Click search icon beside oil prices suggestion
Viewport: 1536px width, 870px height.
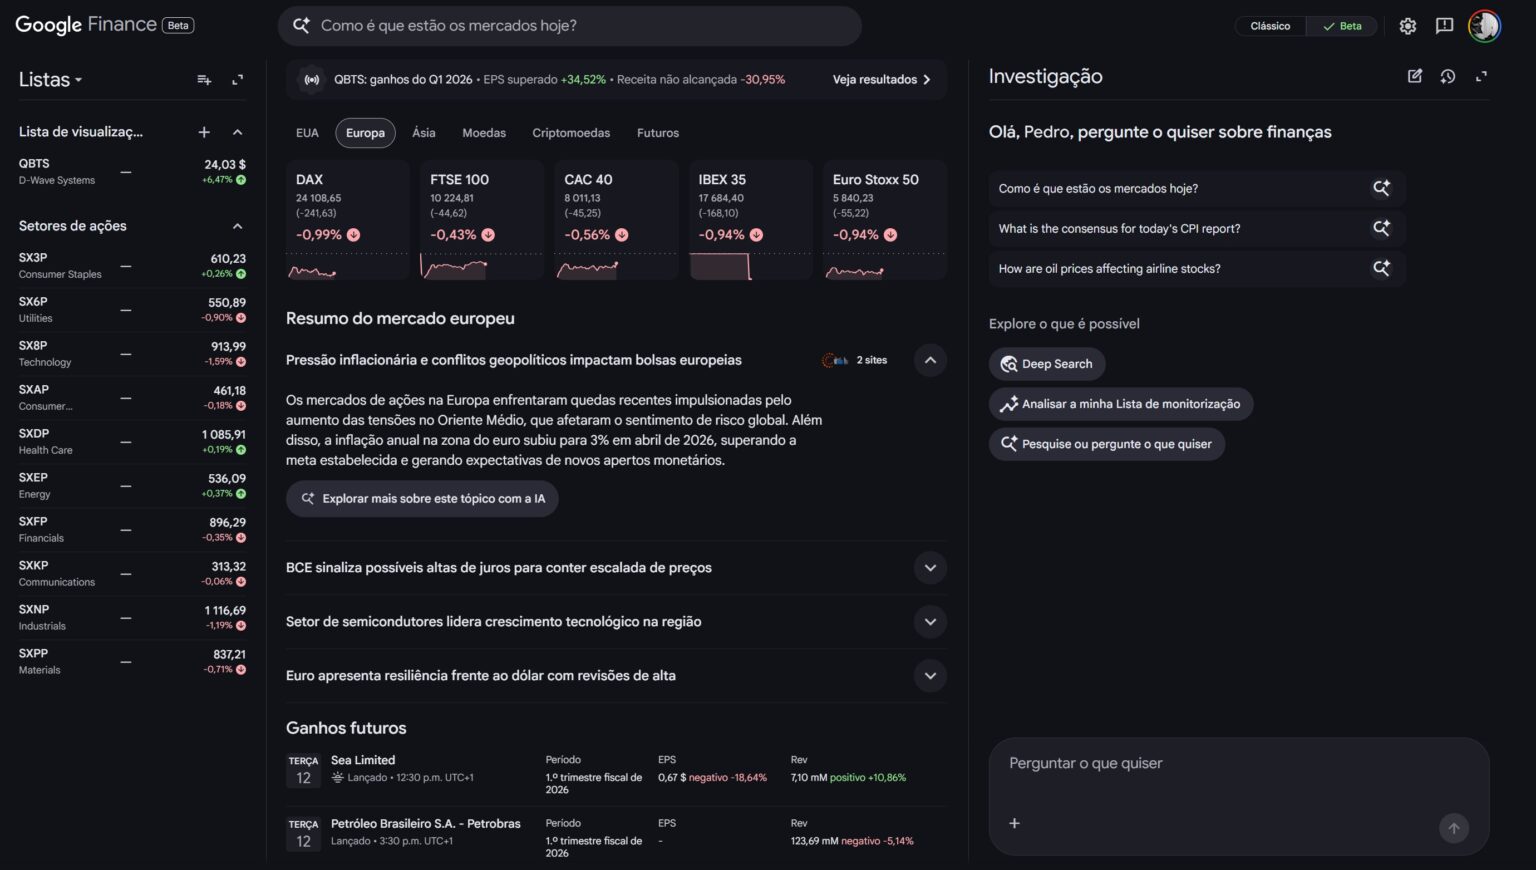point(1382,268)
